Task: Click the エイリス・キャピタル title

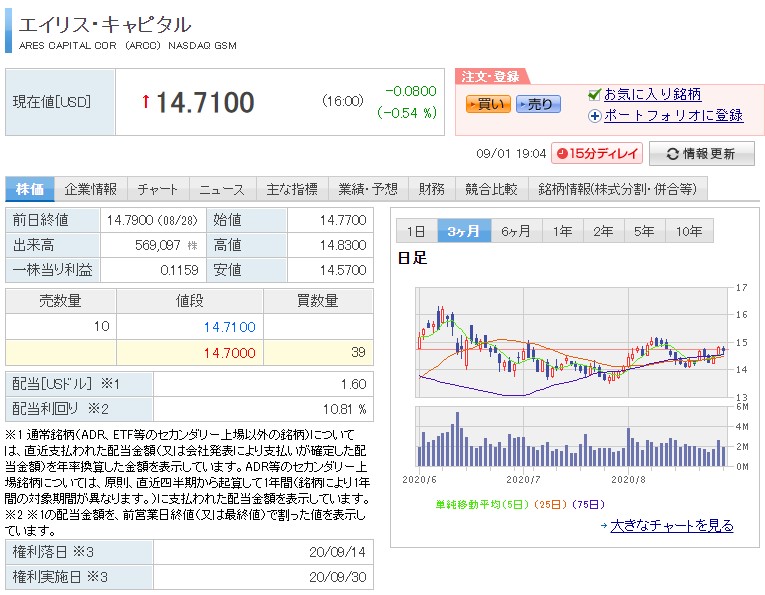Action: (x=105, y=25)
